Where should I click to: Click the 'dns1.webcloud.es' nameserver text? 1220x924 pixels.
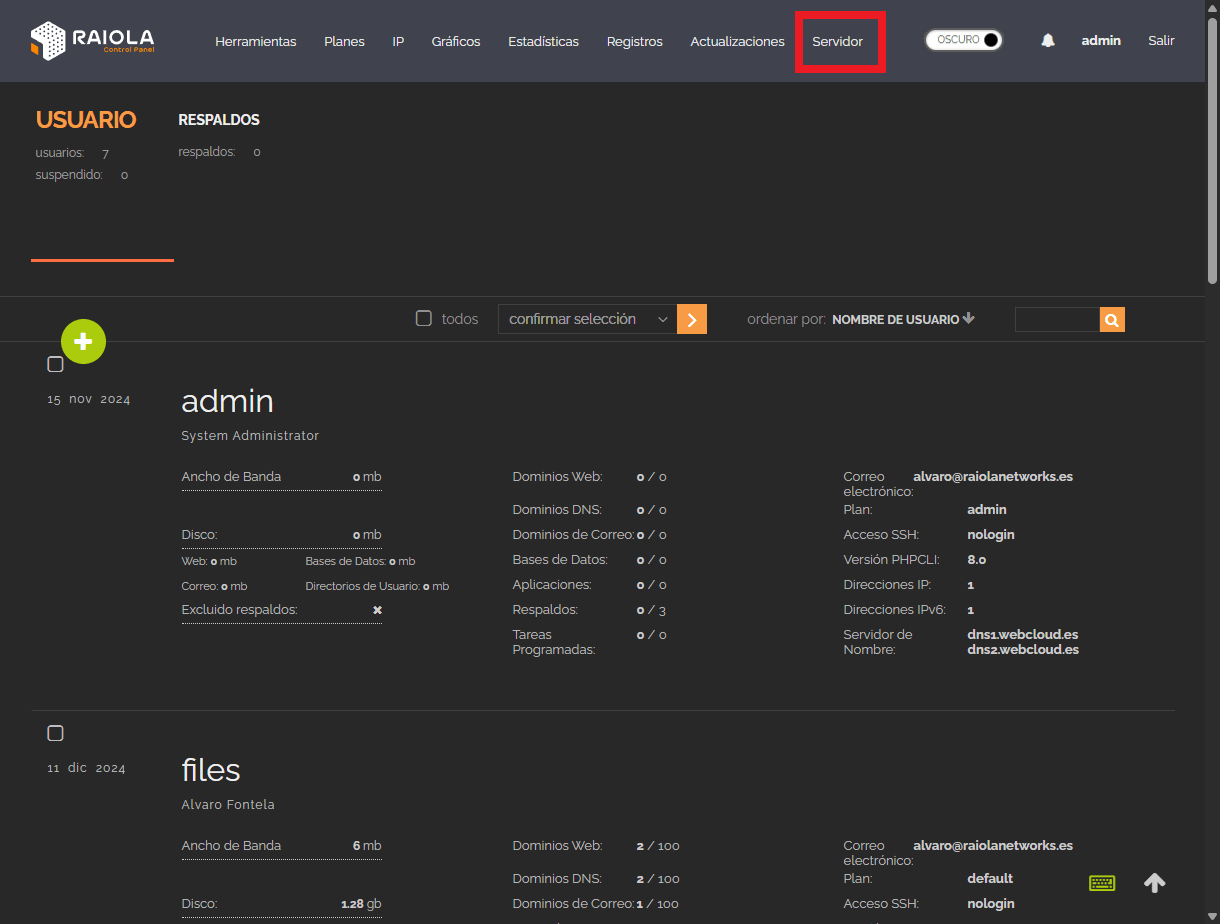point(1023,635)
